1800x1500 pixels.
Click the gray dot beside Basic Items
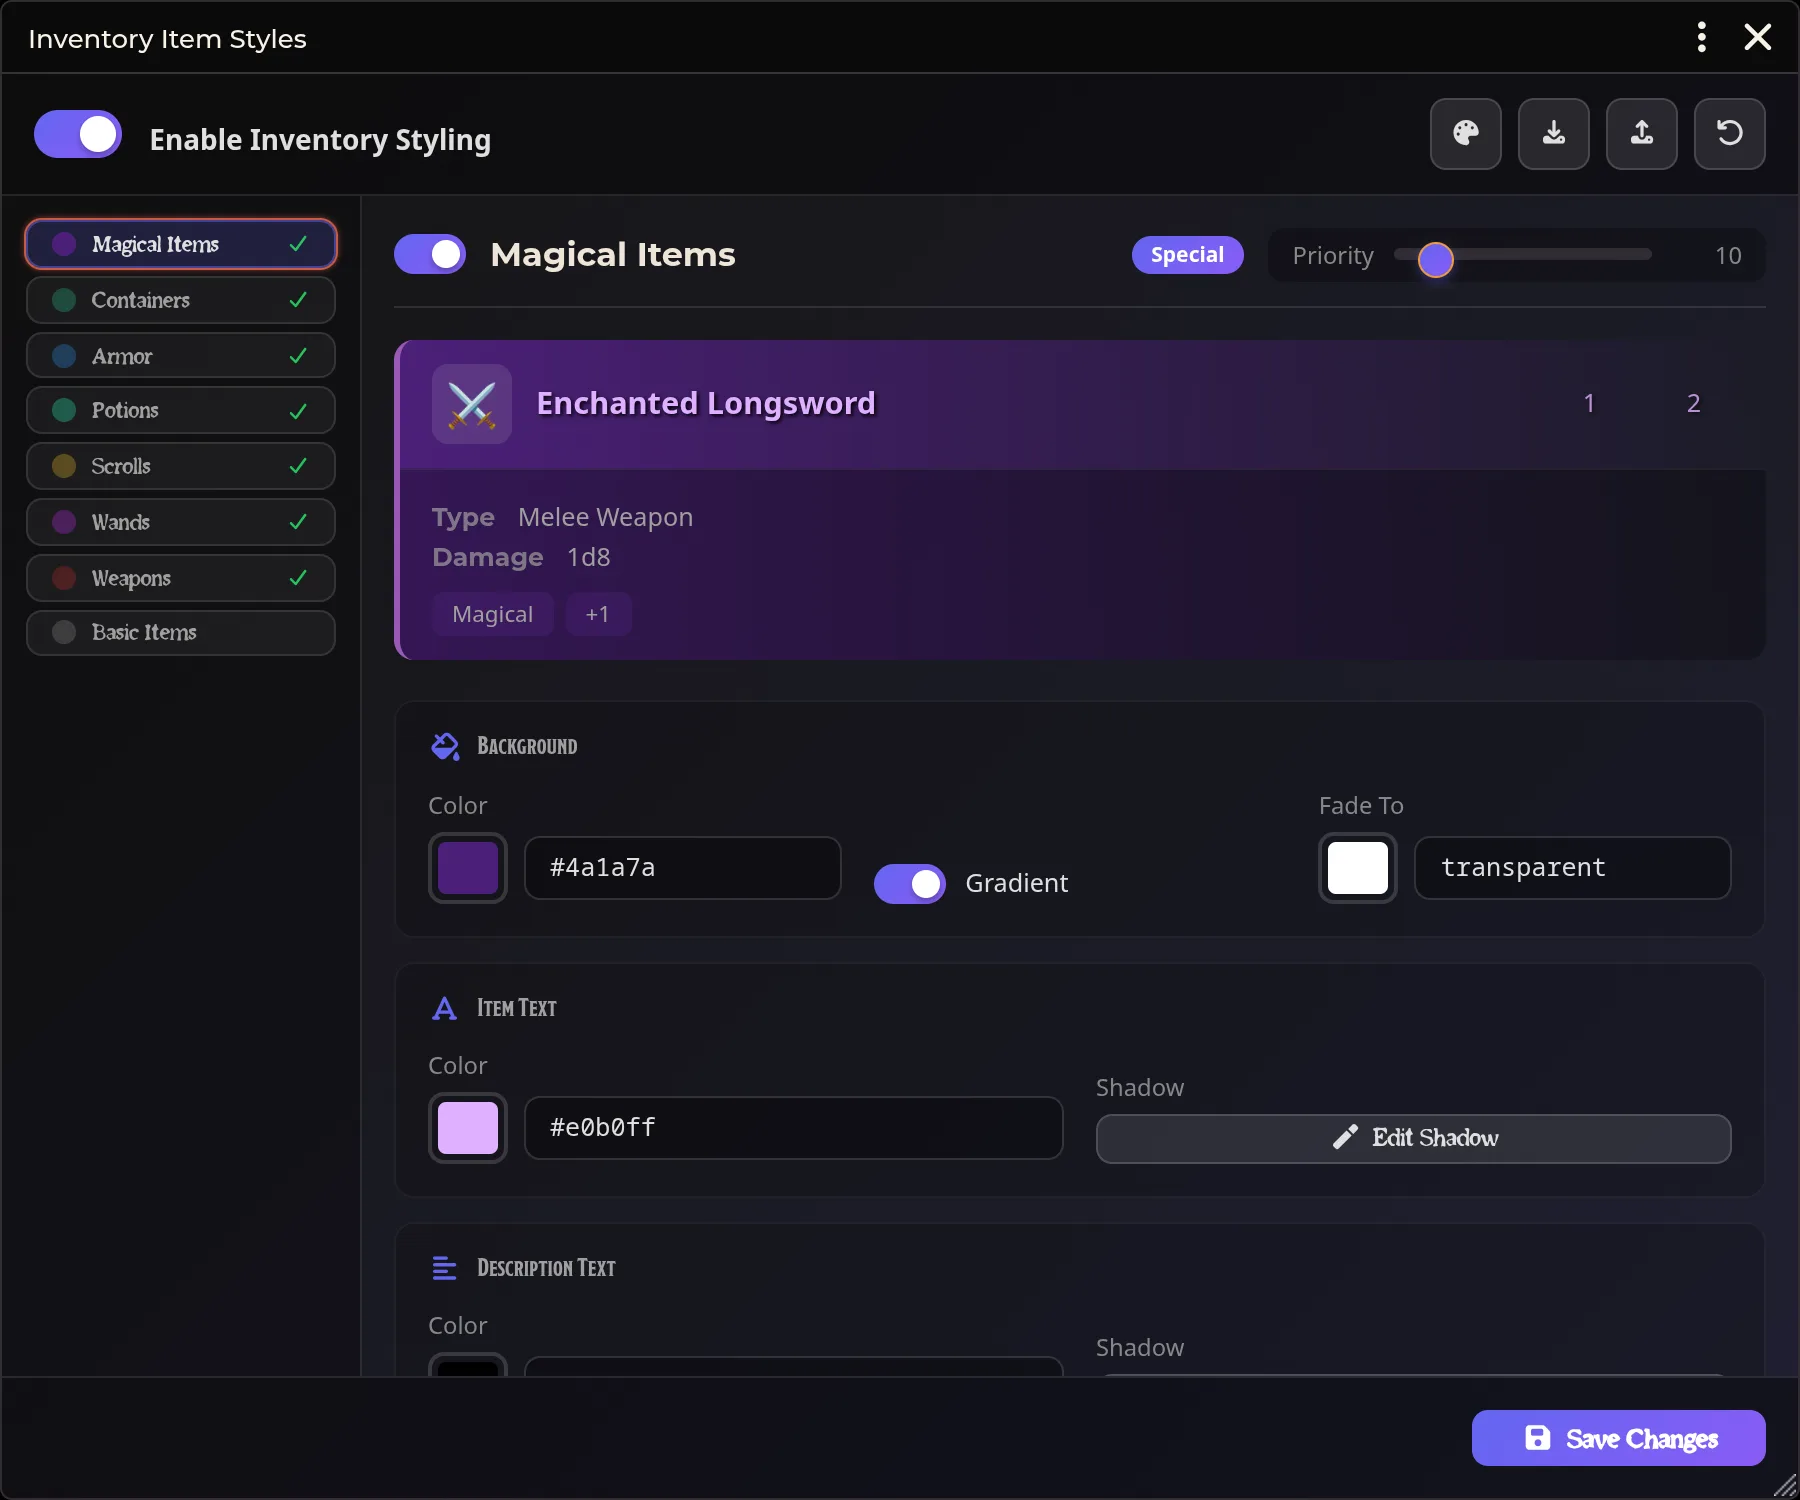click(x=64, y=632)
